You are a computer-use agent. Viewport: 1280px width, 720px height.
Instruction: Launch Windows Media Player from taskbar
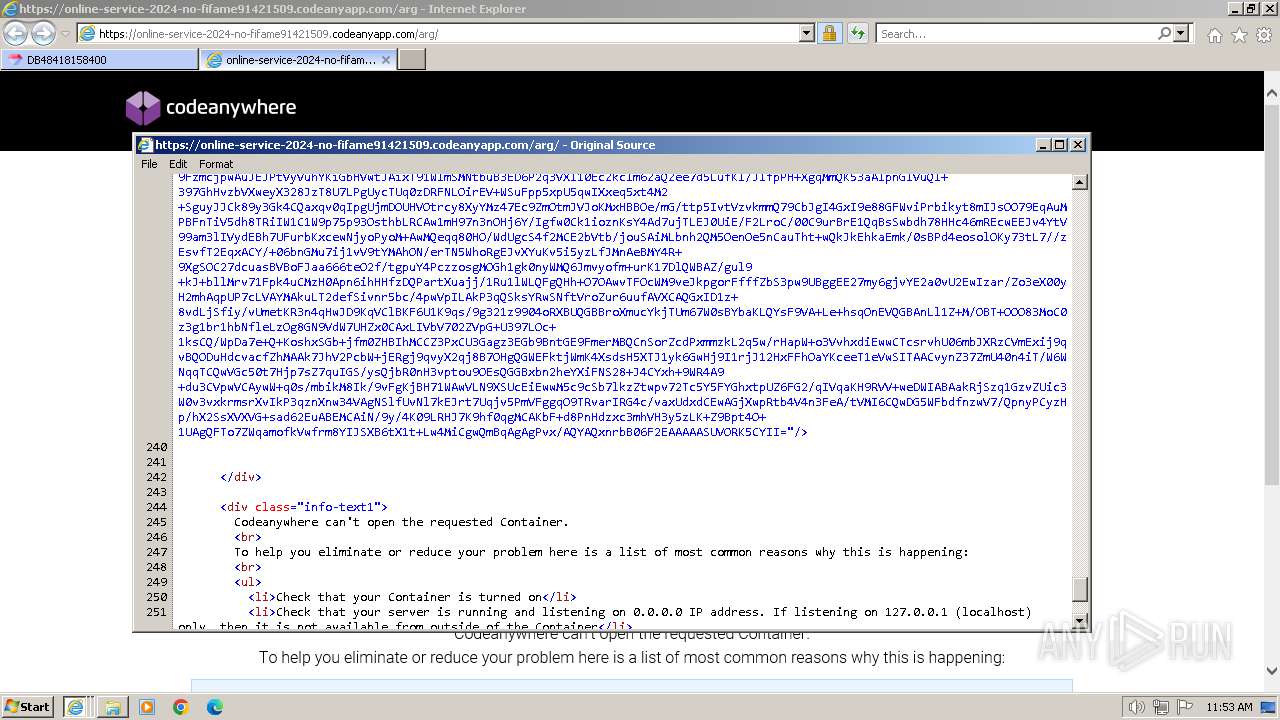point(147,706)
